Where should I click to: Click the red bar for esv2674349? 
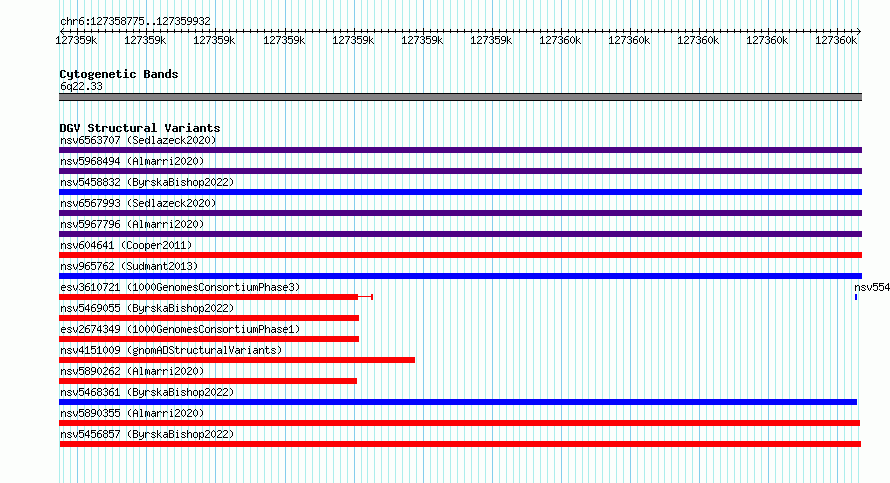click(209, 339)
